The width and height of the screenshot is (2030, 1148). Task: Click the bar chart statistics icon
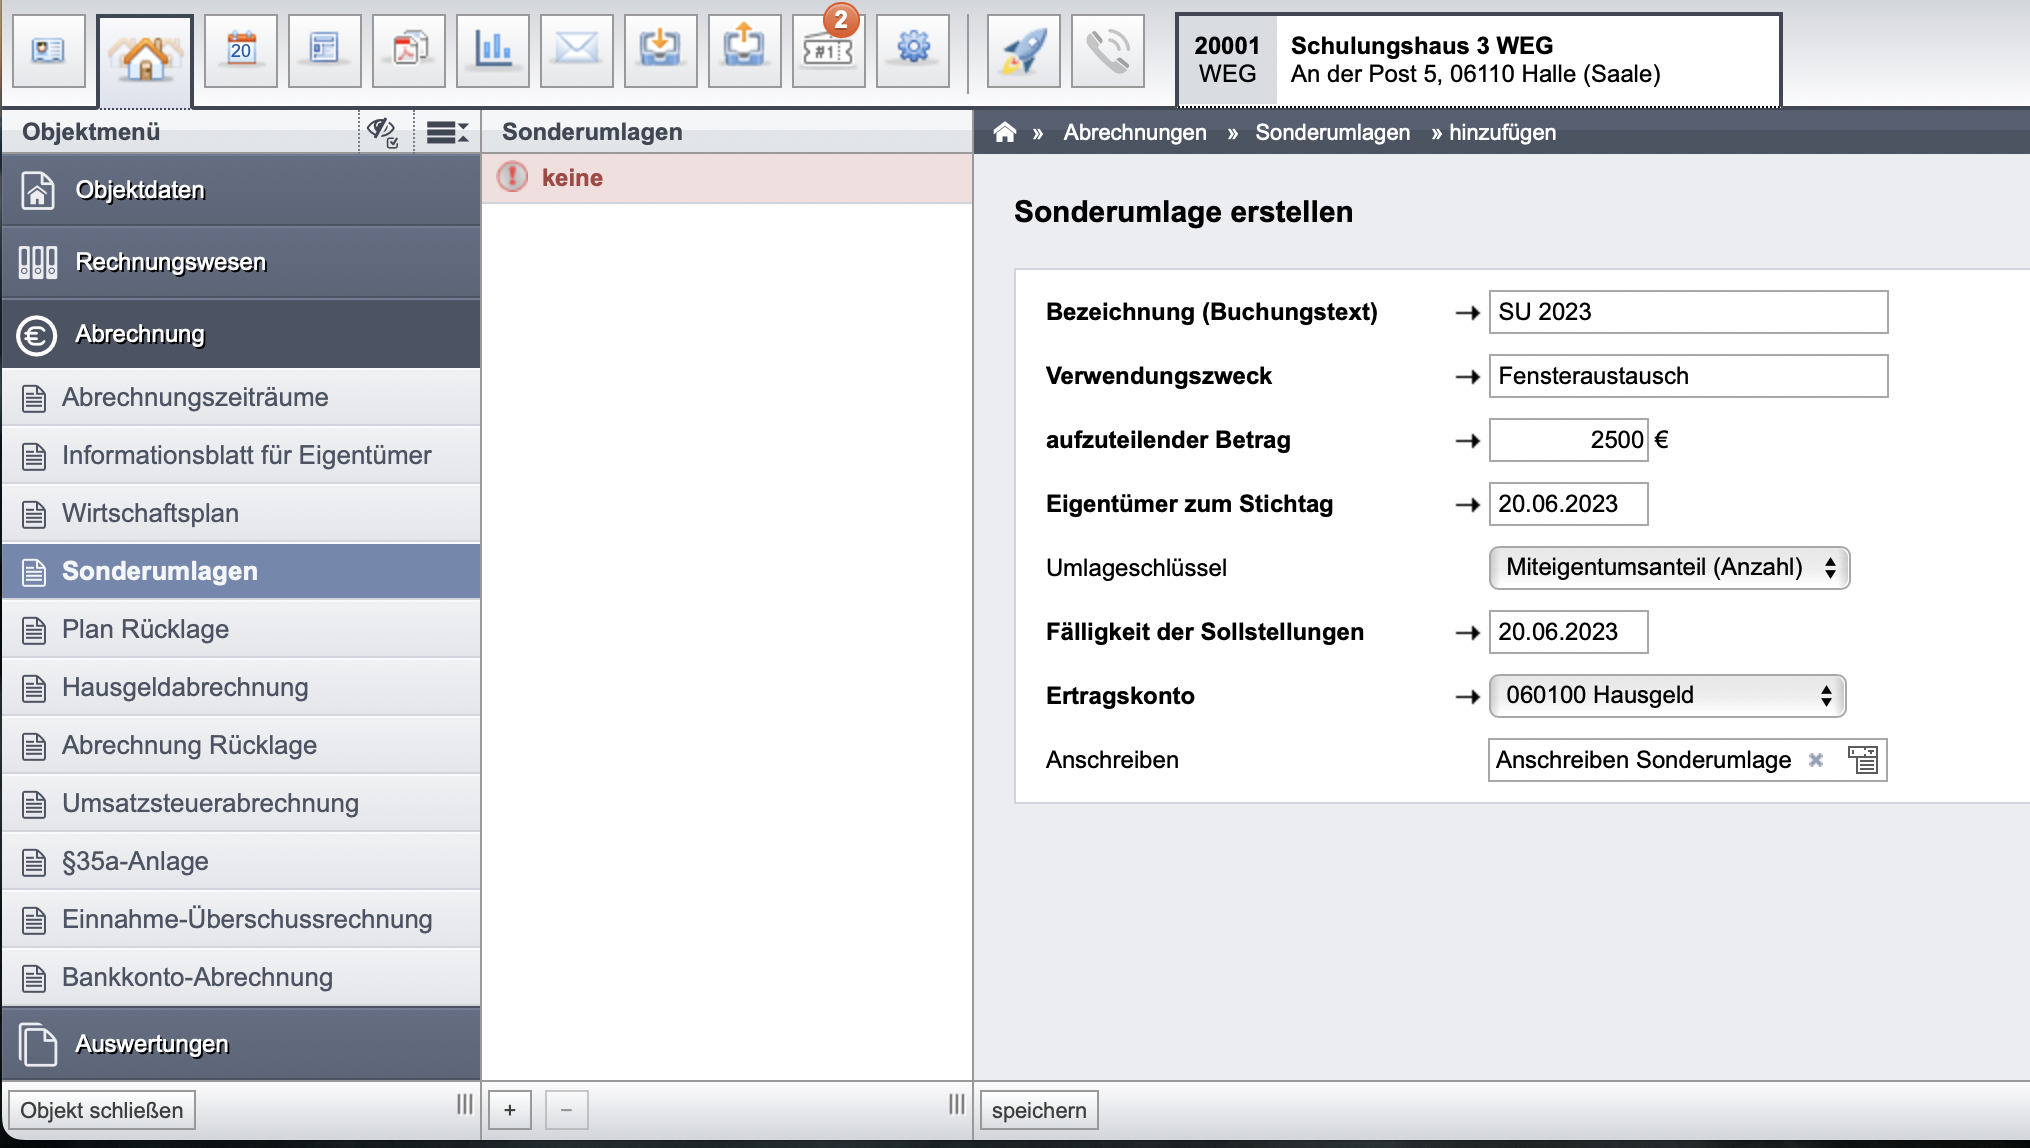[x=493, y=50]
